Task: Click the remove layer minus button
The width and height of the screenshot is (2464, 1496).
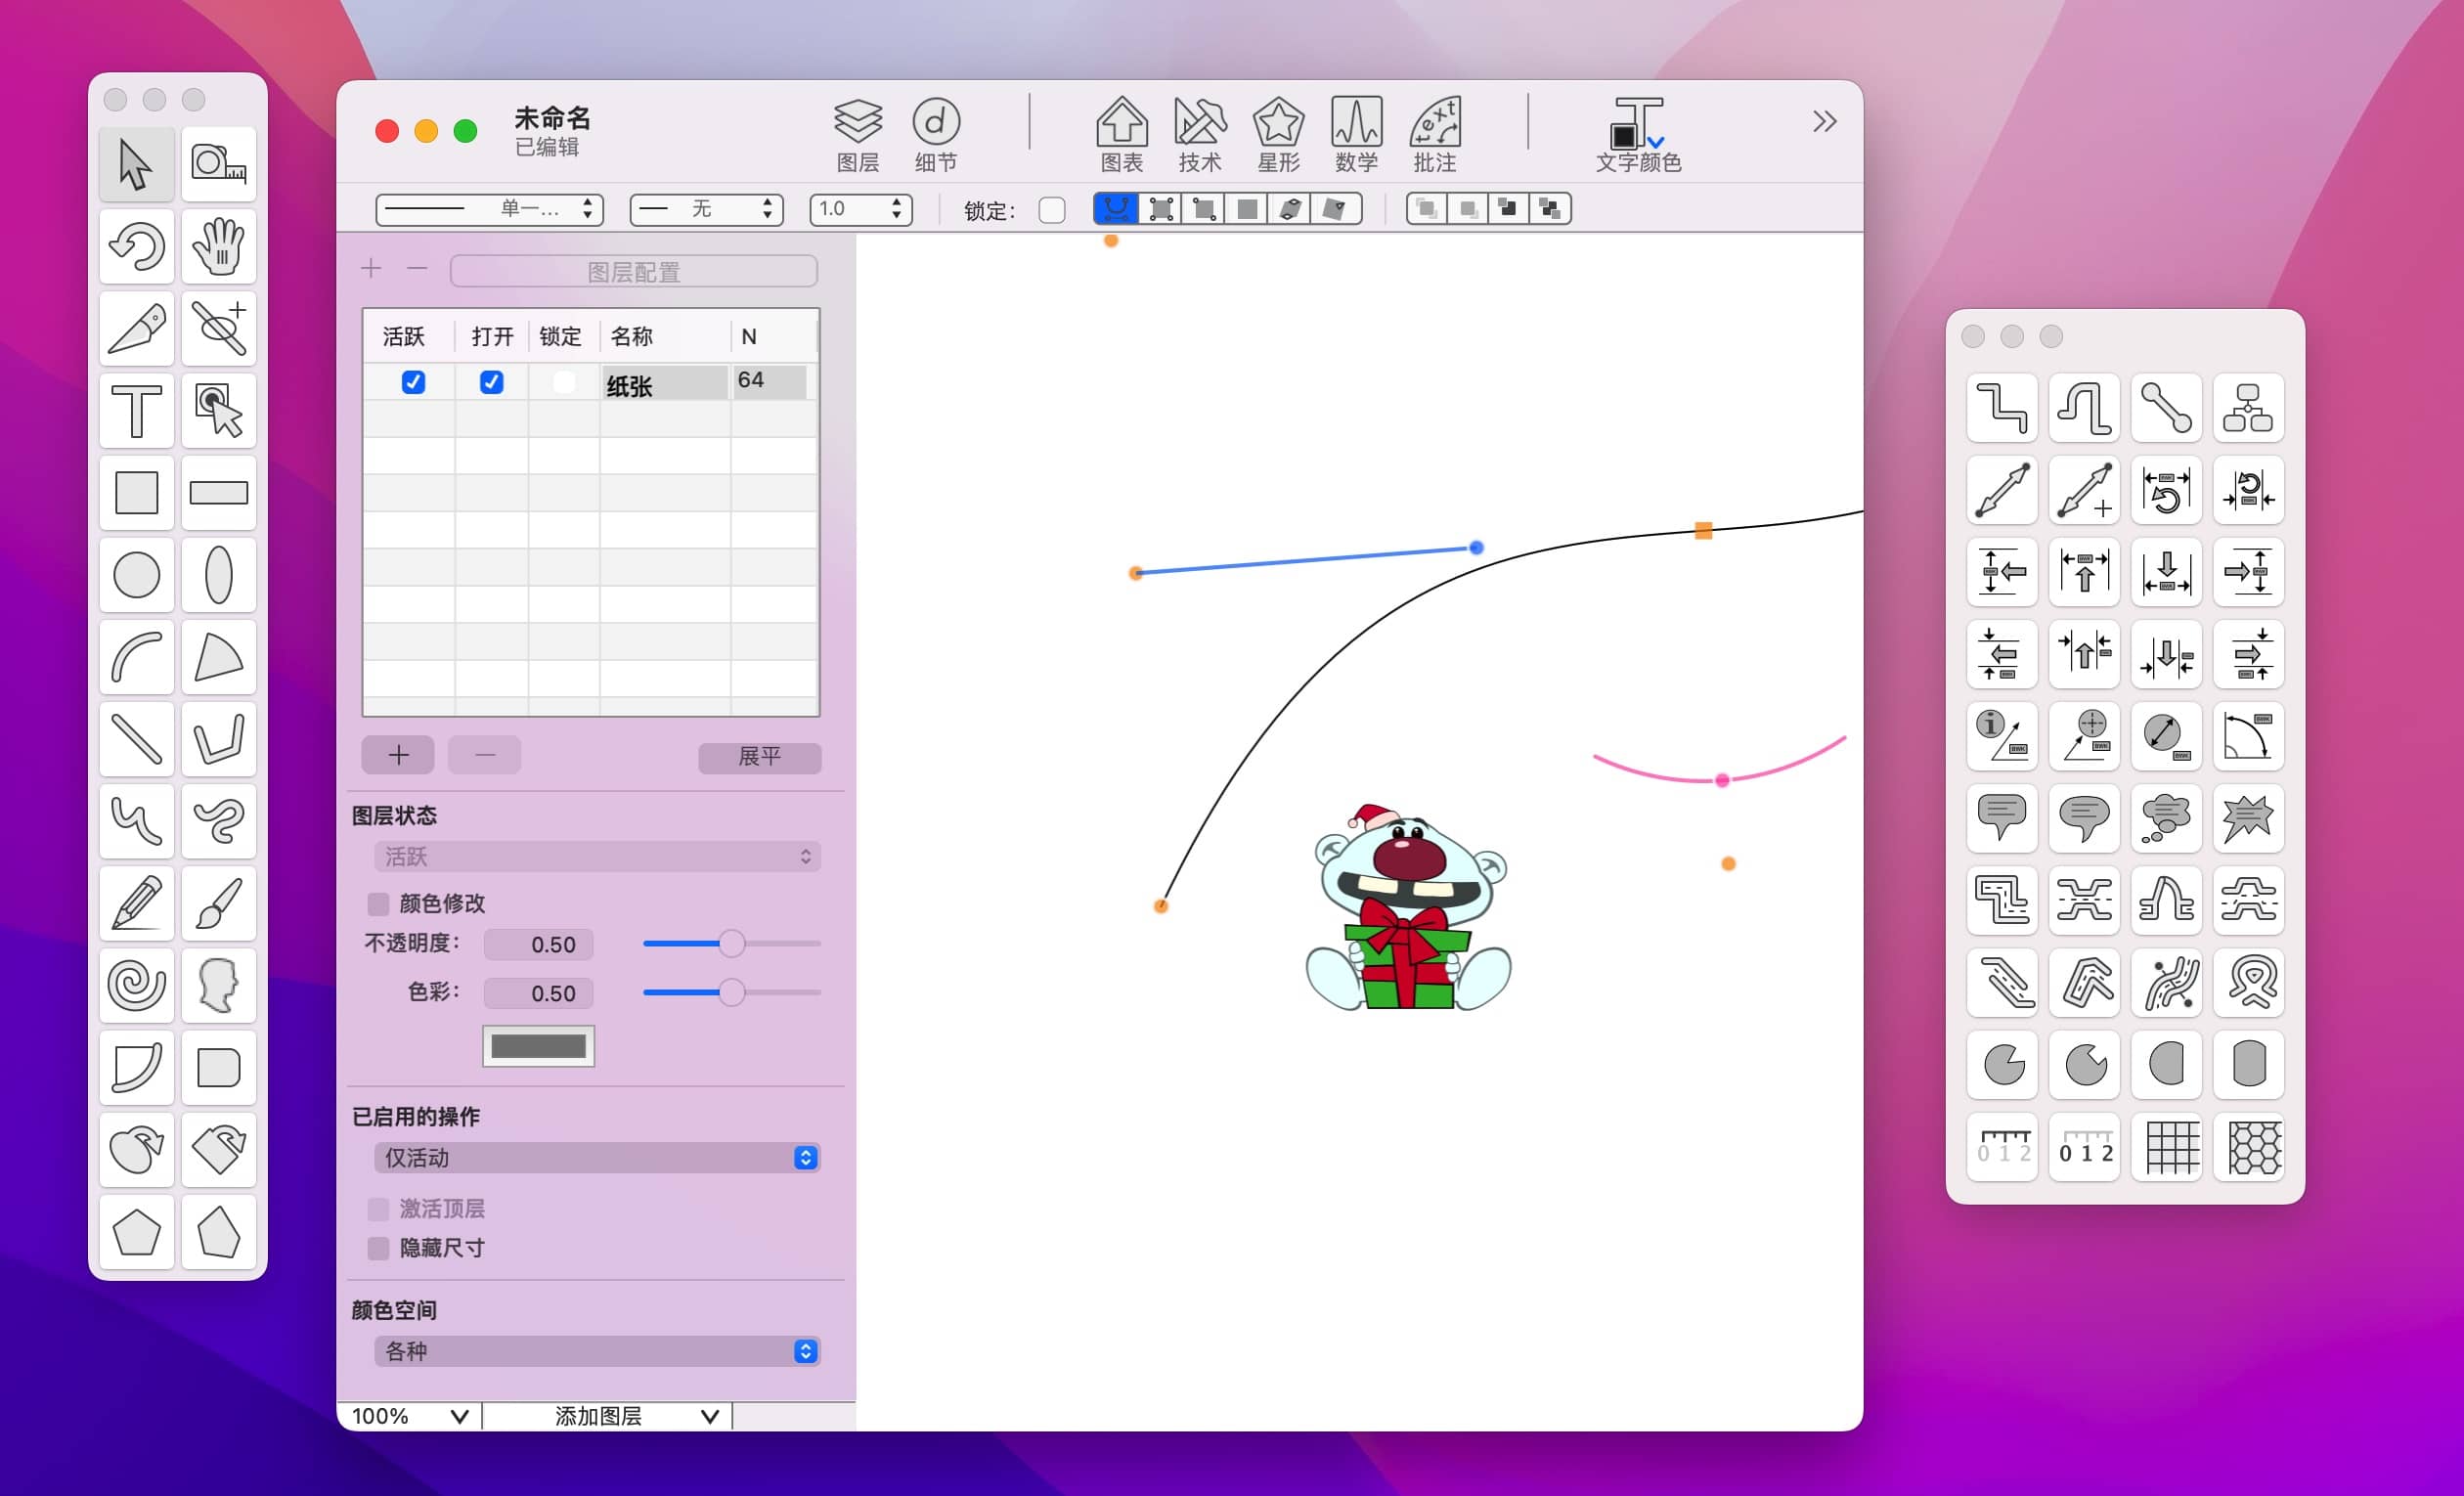Action: click(485, 755)
